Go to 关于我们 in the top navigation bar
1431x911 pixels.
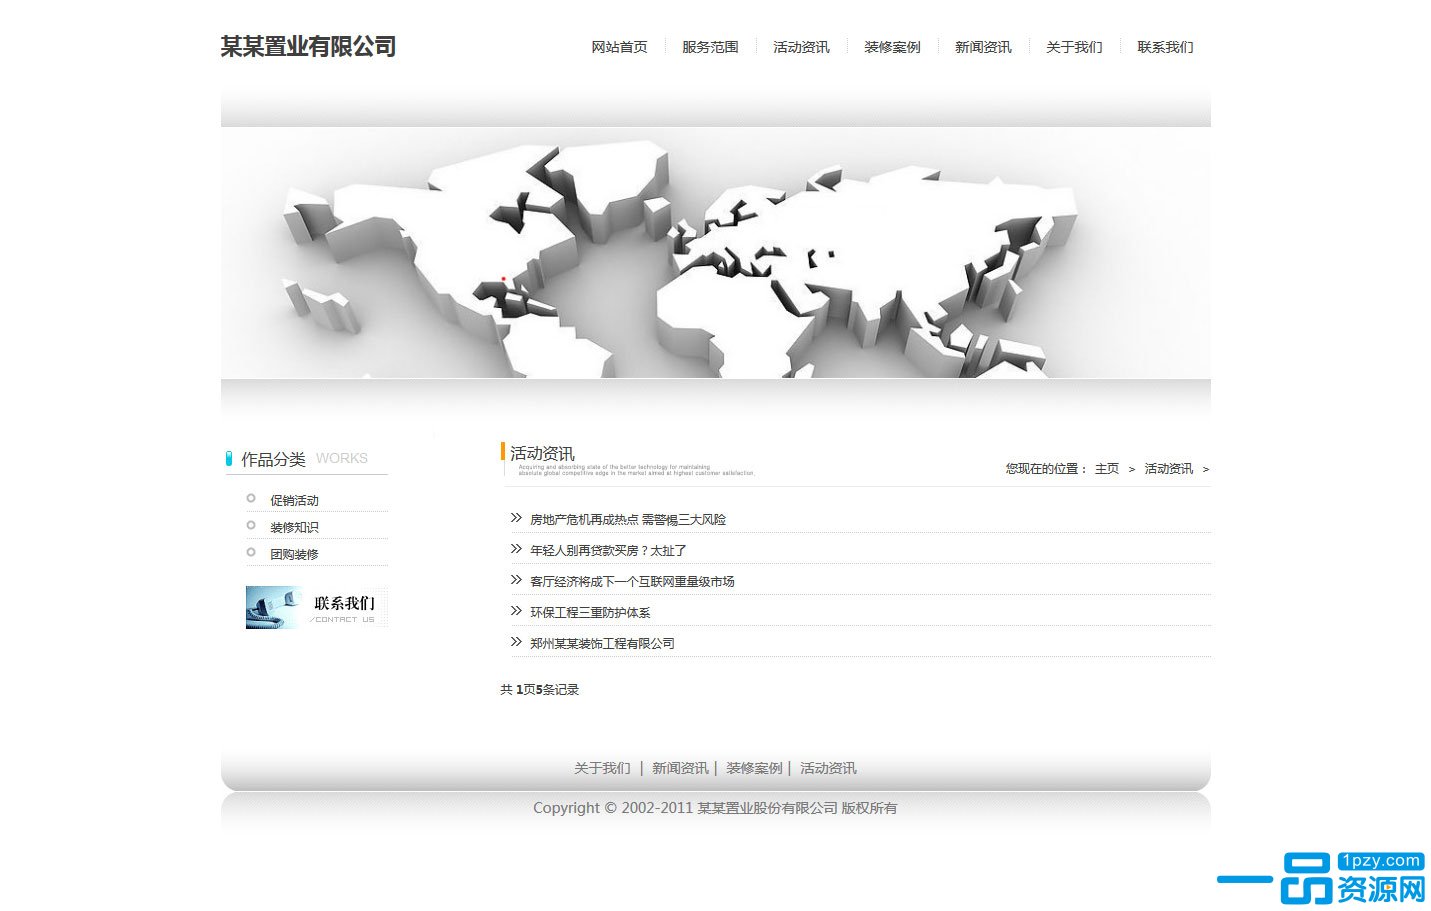(x=1074, y=47)
